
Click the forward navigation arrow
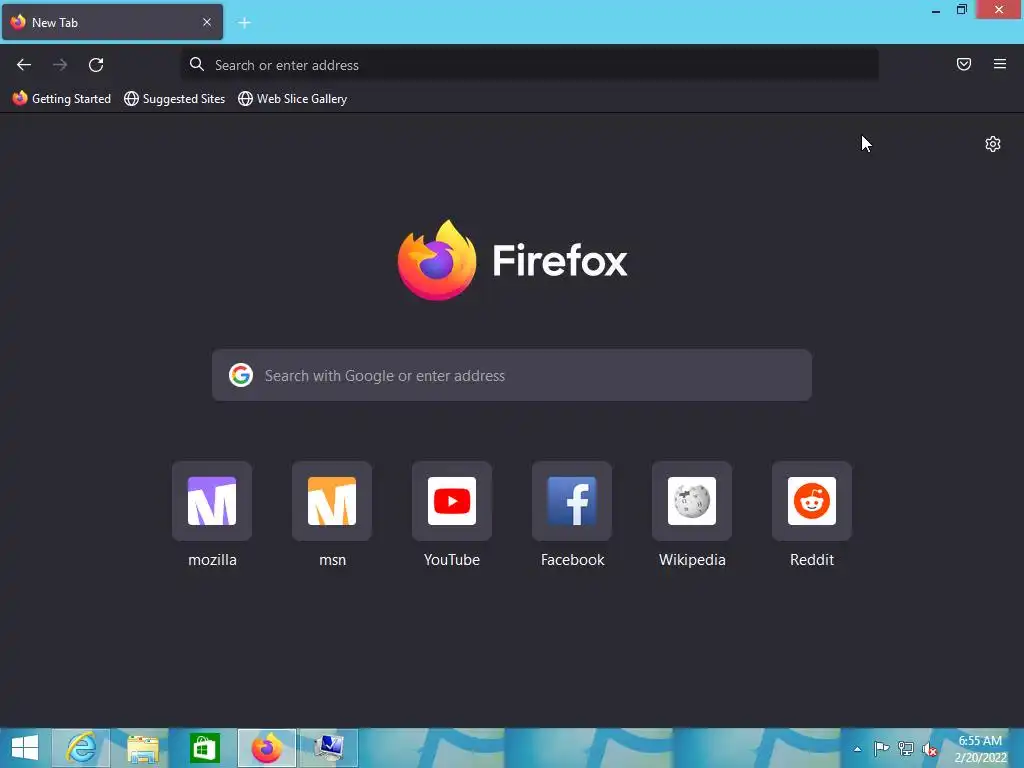click(60, 65)
